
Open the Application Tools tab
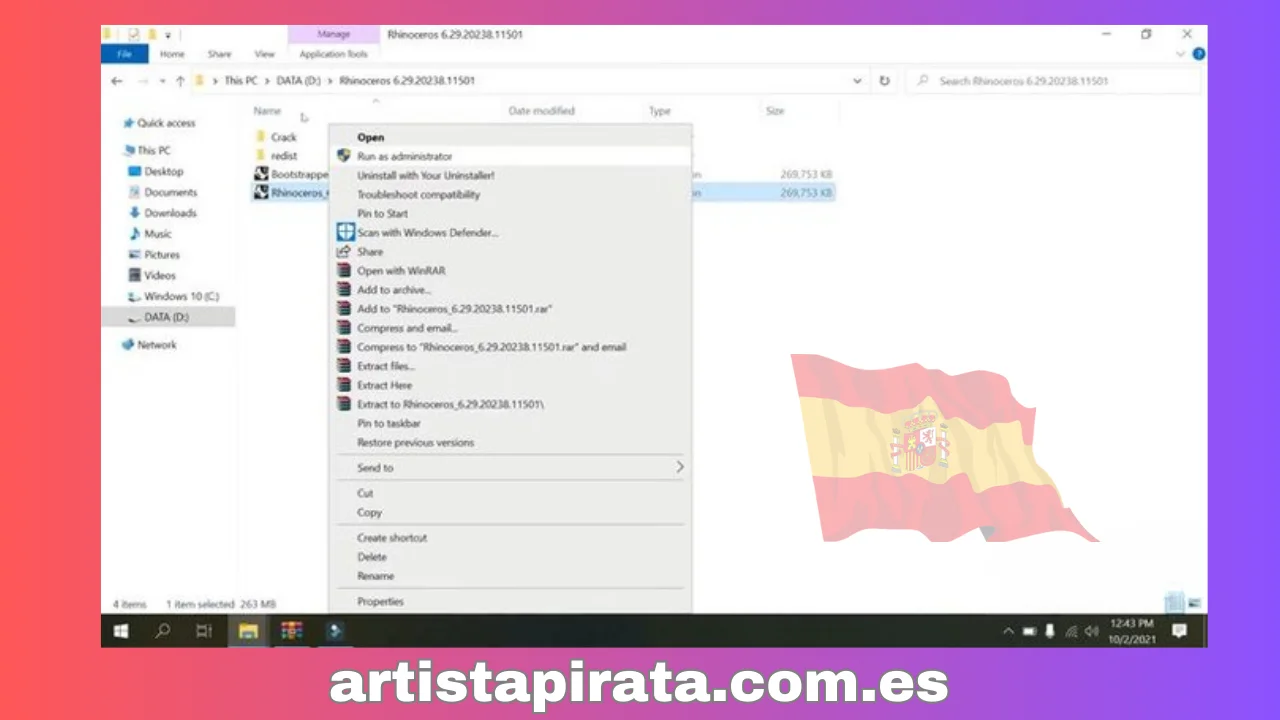pos(333,54)
